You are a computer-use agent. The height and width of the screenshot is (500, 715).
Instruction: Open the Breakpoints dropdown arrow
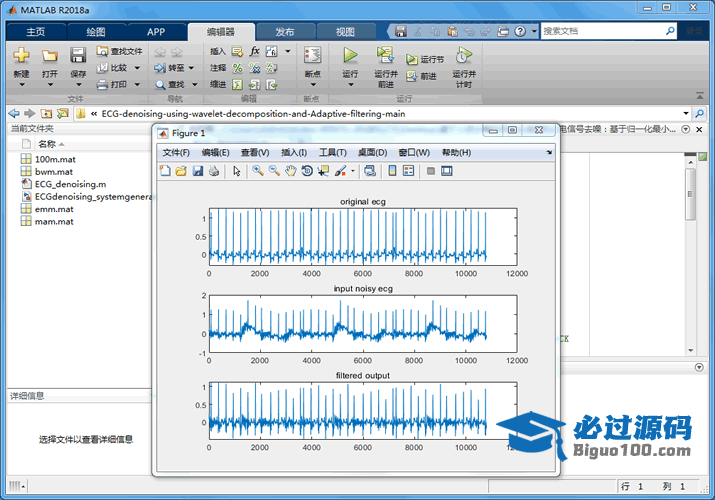[313, 85]
